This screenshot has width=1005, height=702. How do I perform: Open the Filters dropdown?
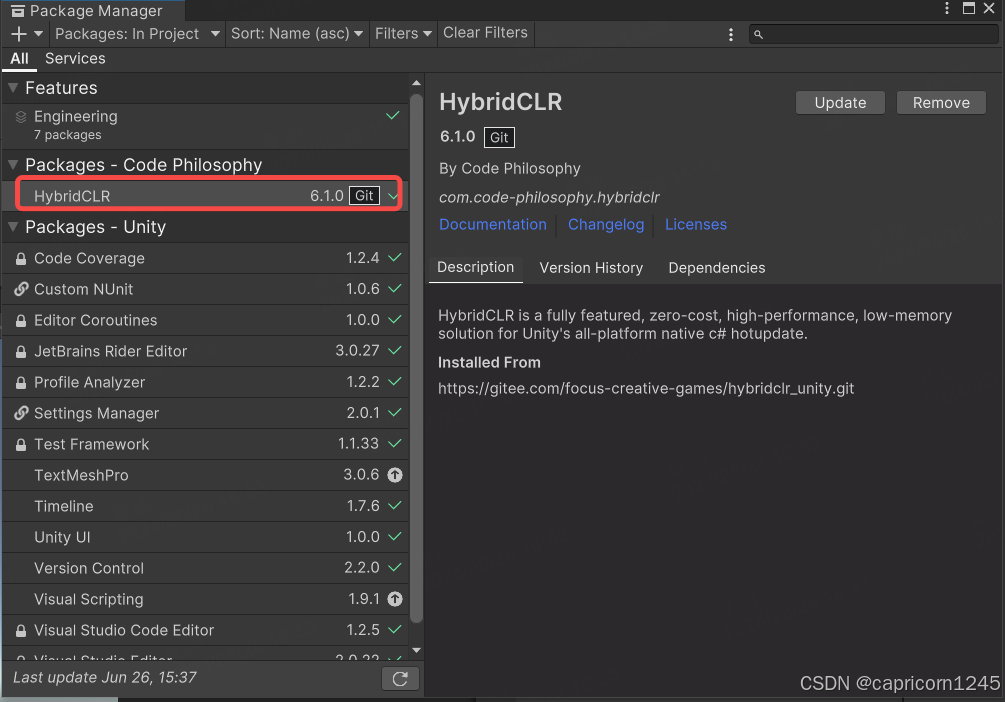click(403, 33)
